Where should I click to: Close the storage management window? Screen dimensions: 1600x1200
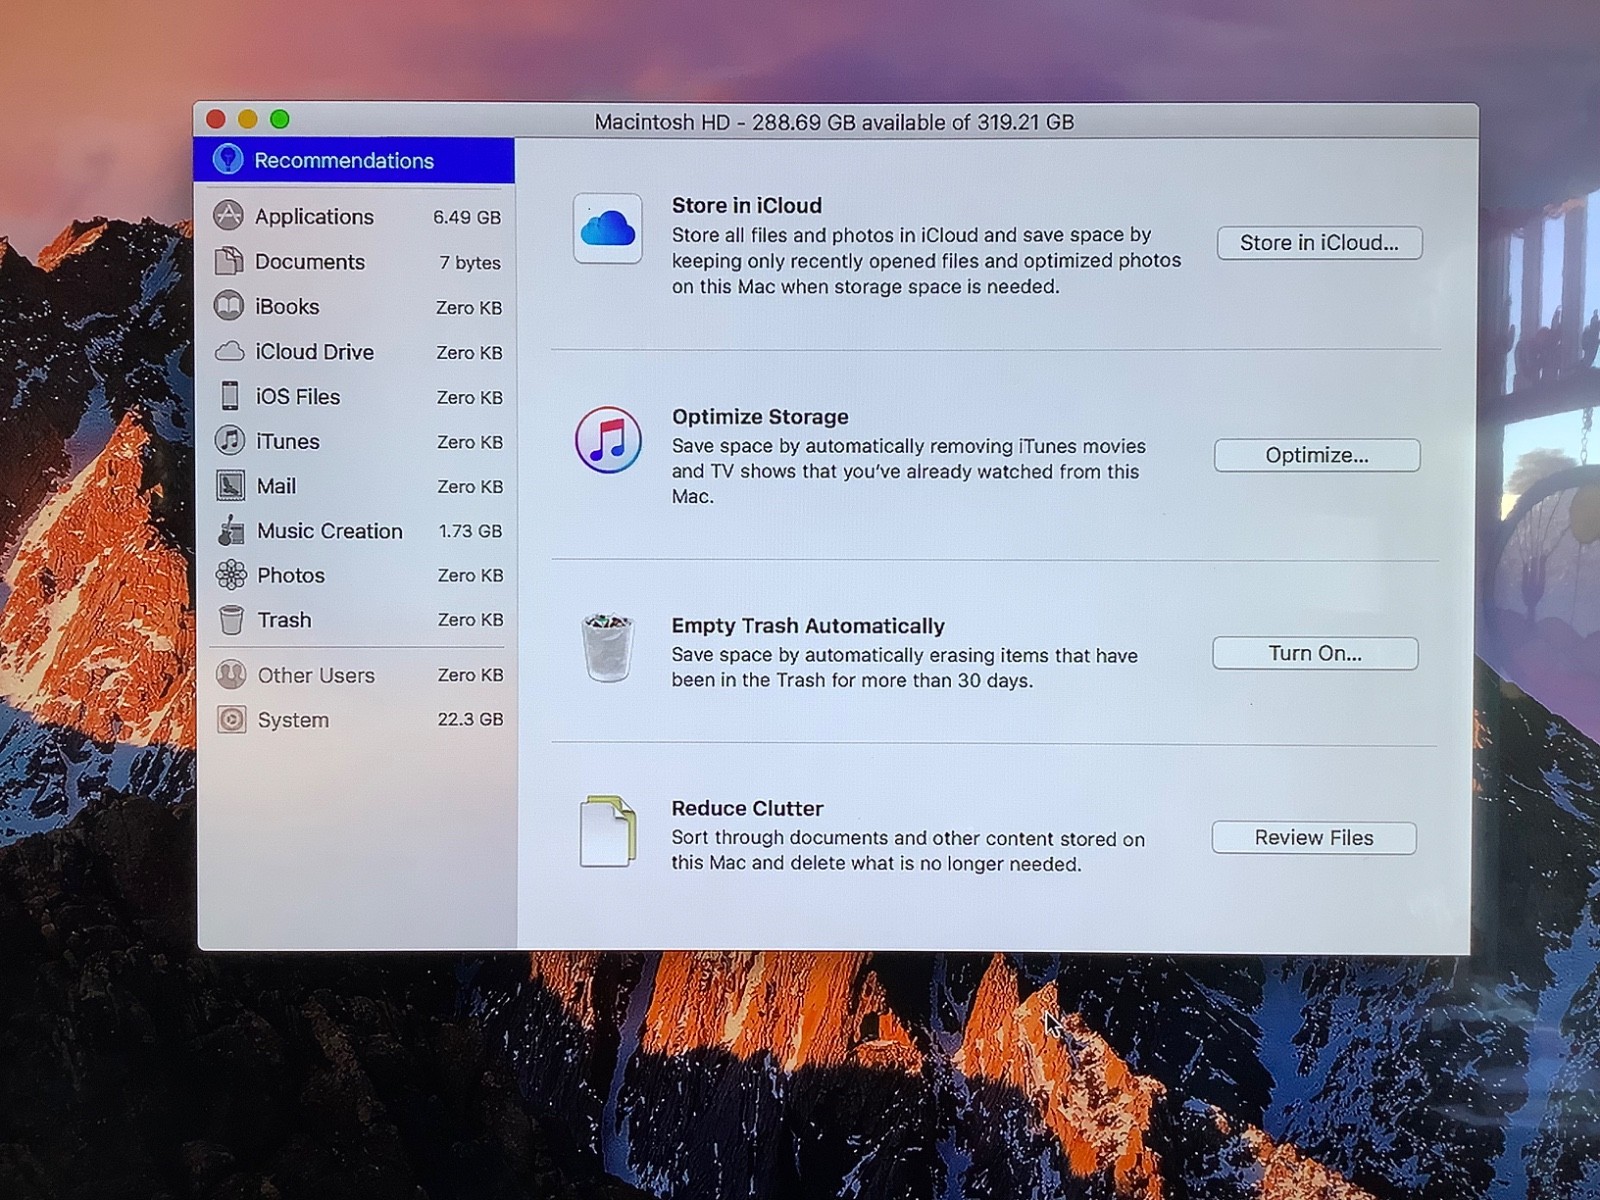[215, 120]
